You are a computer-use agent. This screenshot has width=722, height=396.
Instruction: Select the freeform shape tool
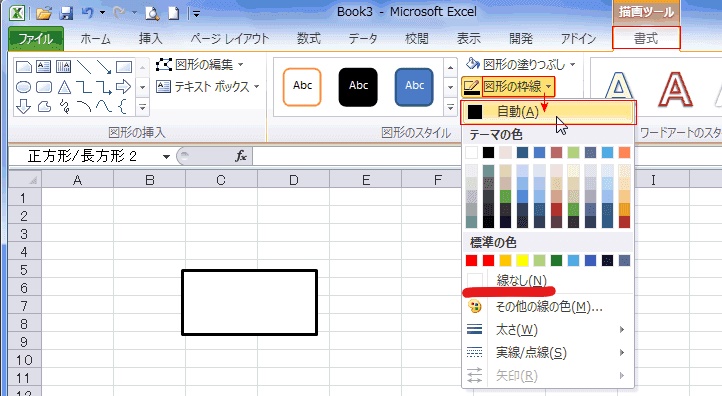(x=44, y=107)
